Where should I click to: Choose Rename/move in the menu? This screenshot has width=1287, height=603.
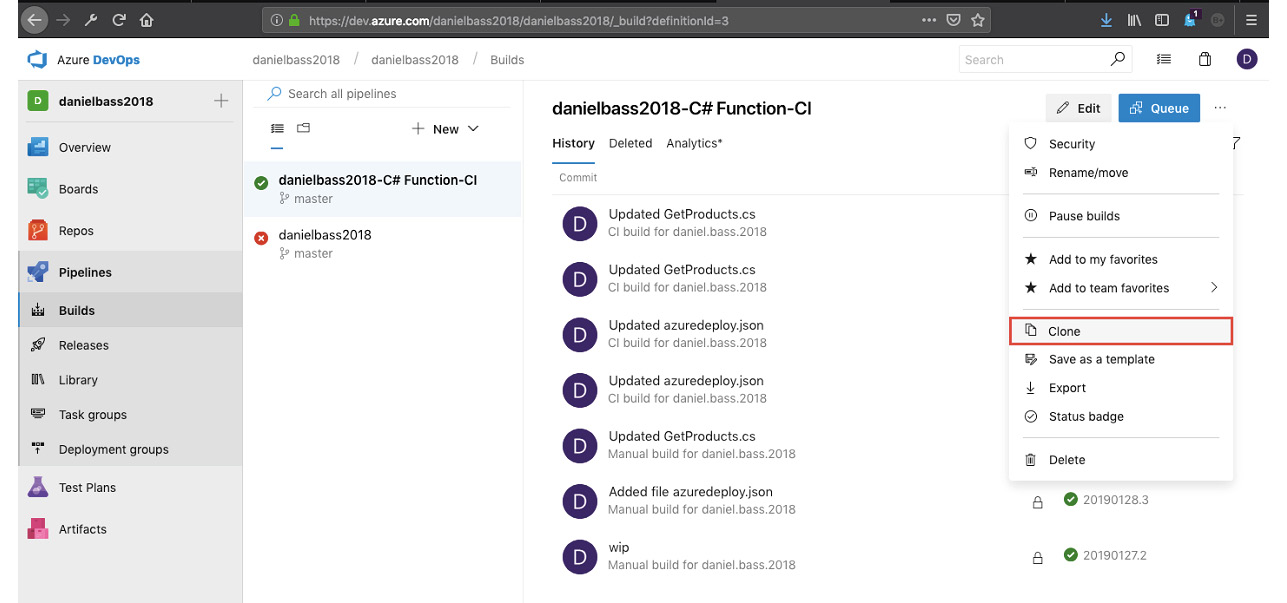coord(1120,173)
